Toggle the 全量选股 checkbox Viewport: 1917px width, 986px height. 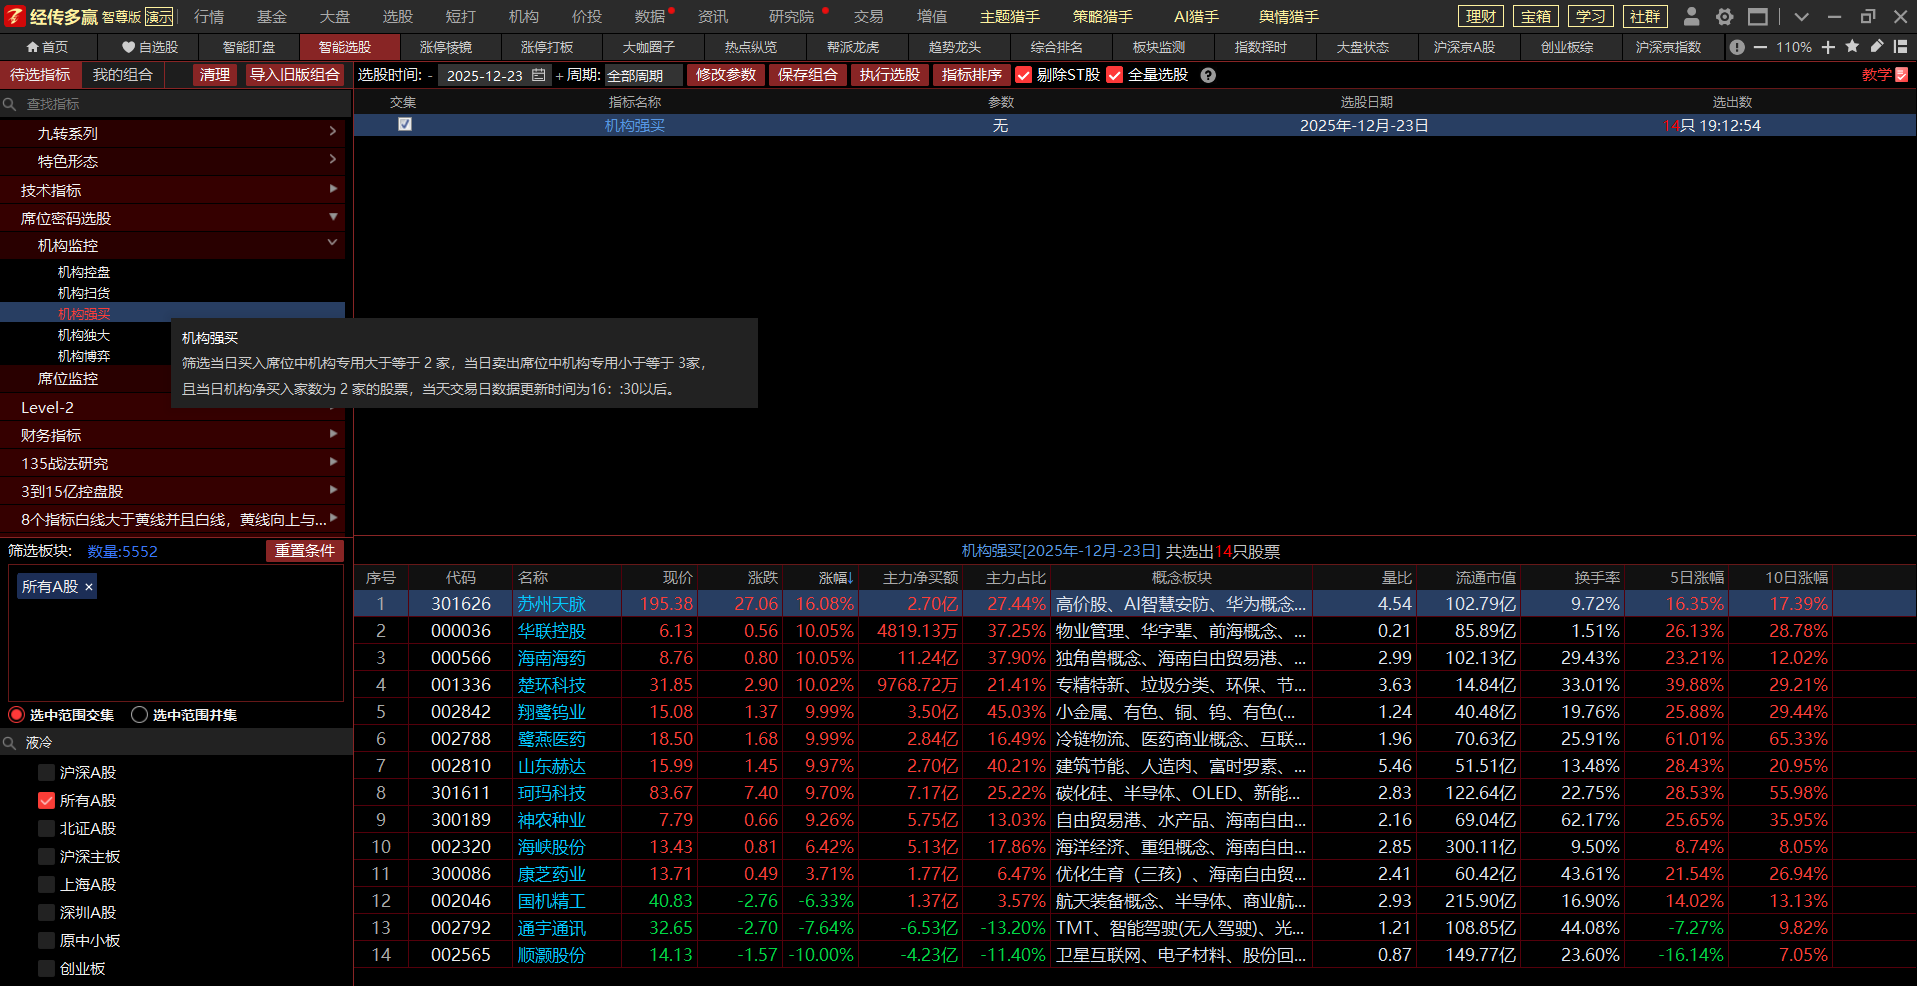point(1115,75)
